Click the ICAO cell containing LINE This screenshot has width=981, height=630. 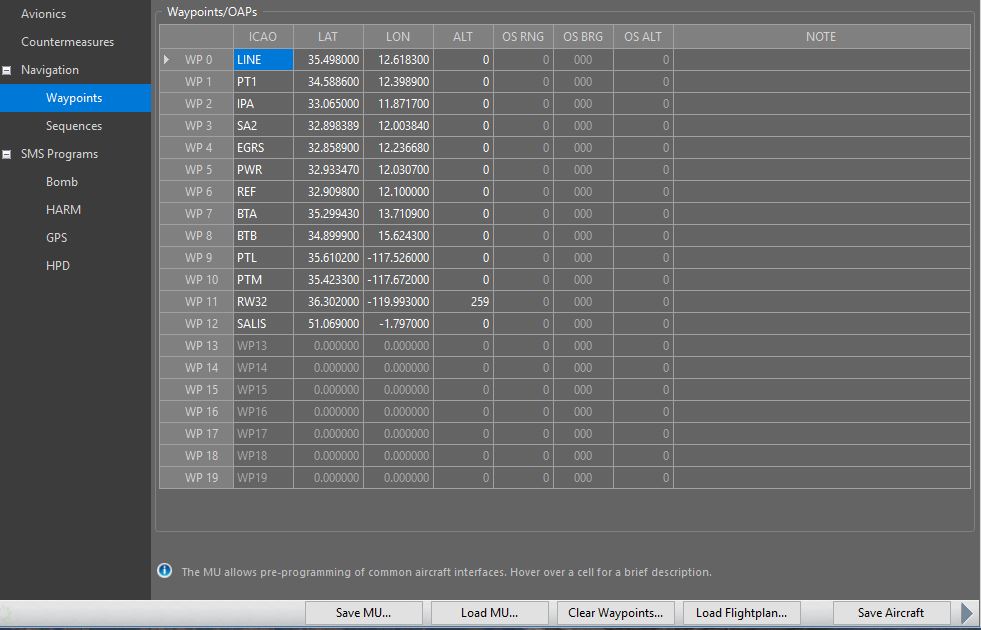click(x=263, y=60)
